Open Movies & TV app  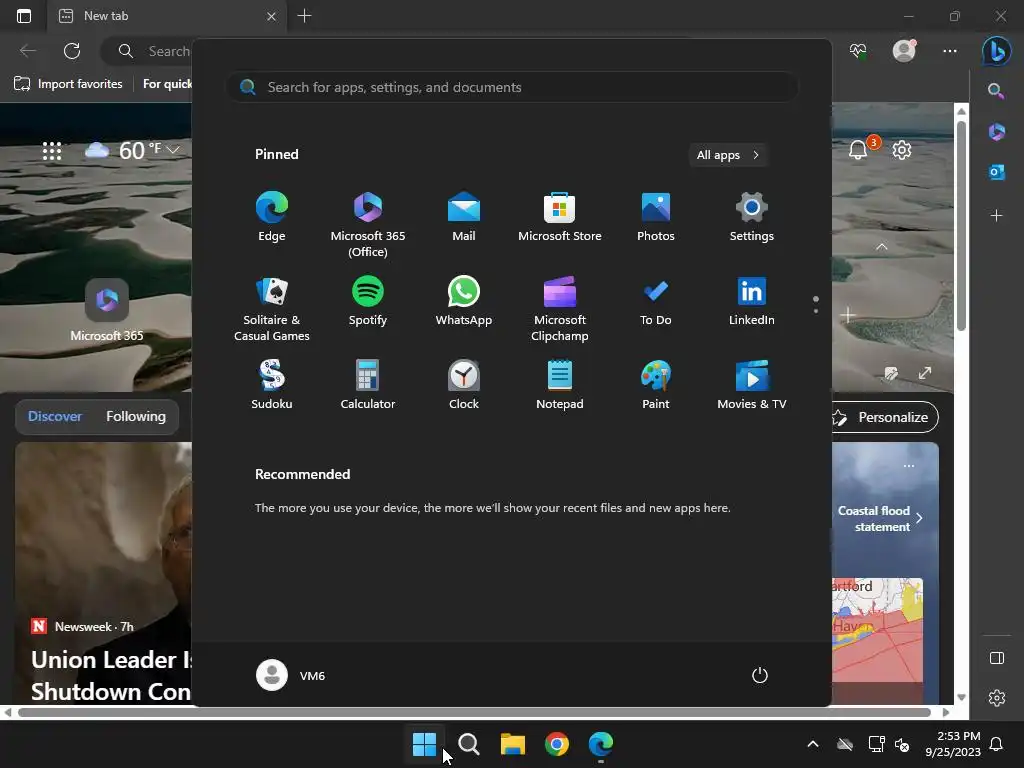click(x=752, y=385)
